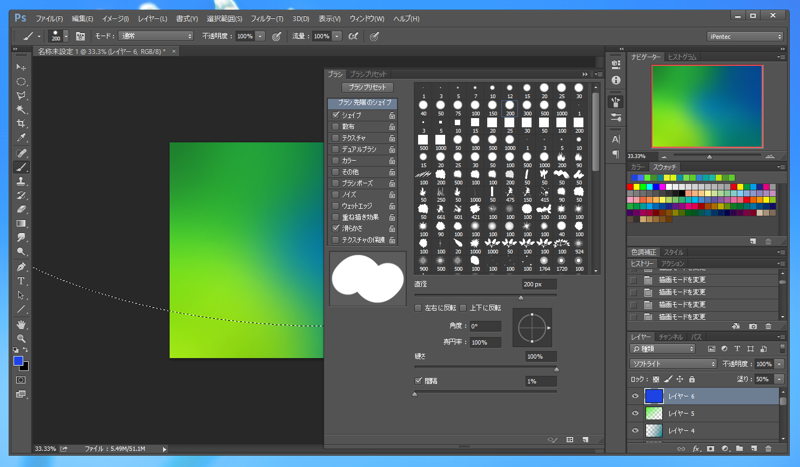This screenshot has width=800, height=467.
Task: Open the フィルター(T) menu
Action: click(266, 18)
